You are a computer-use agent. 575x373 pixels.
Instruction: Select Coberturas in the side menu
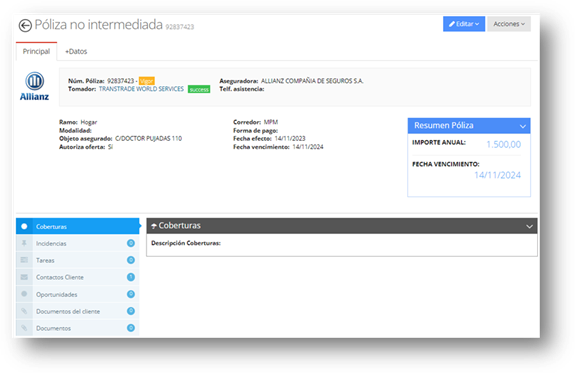78,226
